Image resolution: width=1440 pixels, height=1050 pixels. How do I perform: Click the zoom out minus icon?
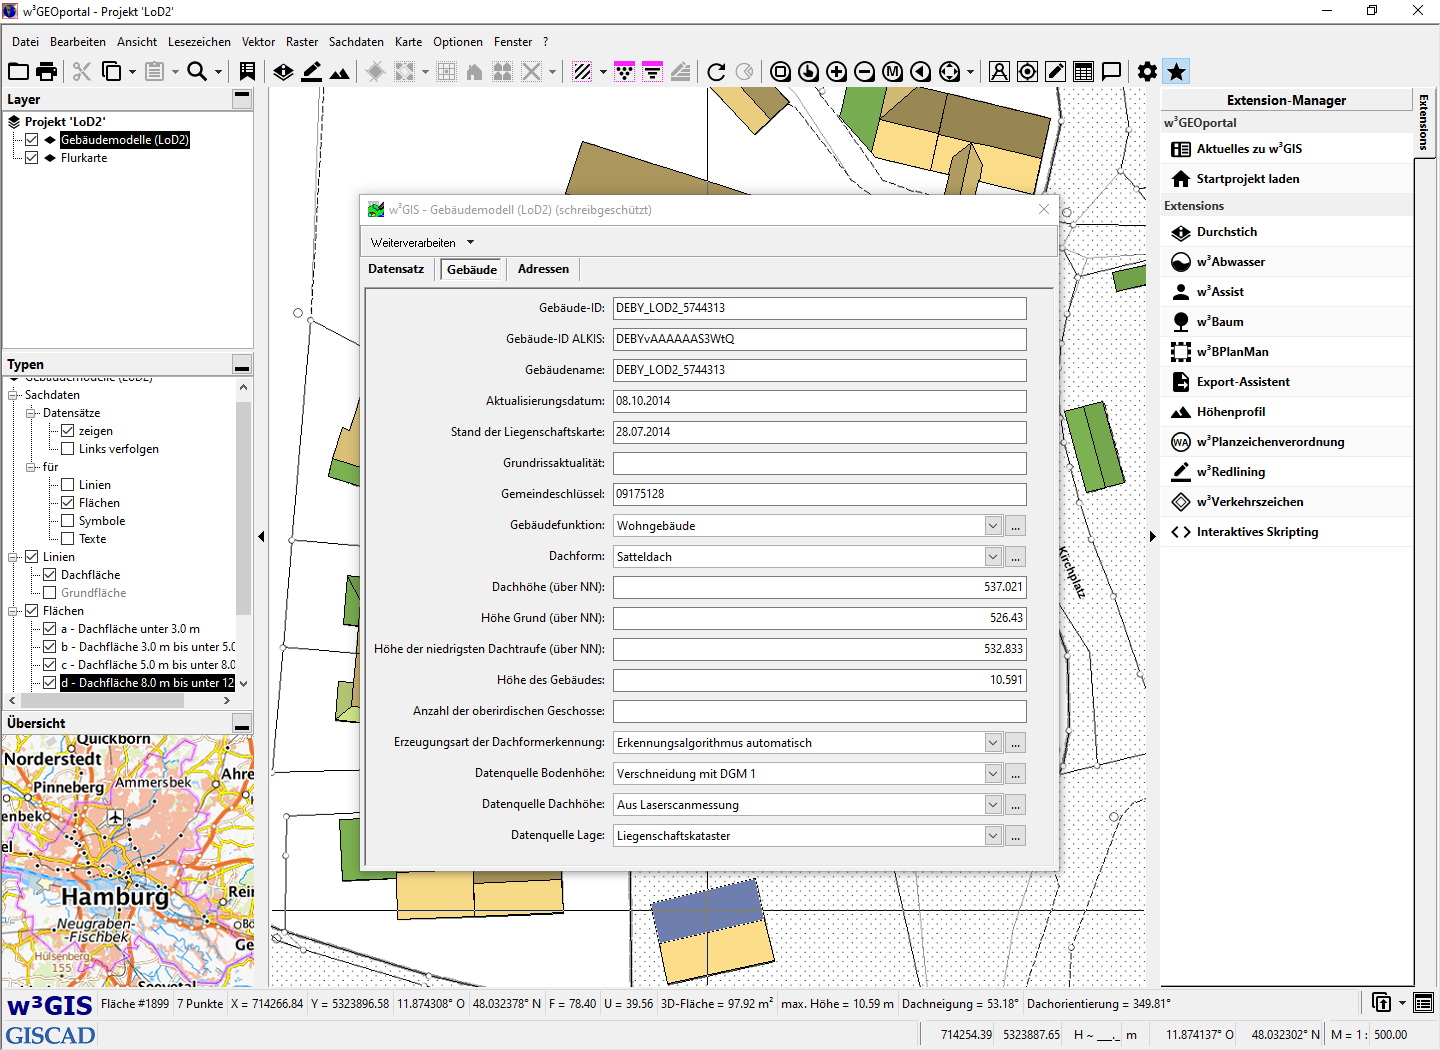865,71
